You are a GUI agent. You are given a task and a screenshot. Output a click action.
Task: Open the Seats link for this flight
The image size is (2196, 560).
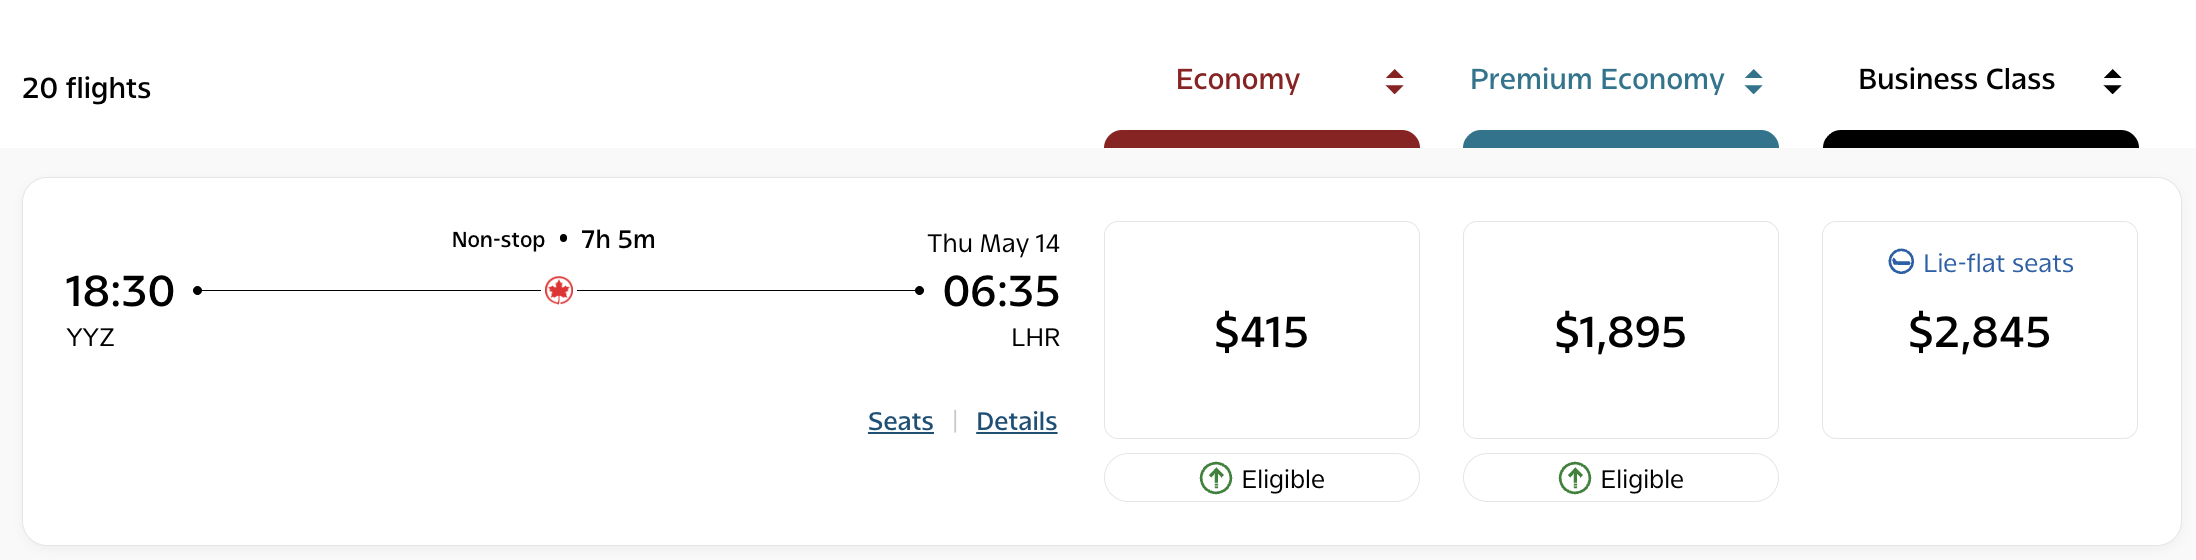(x=900, y=421)
